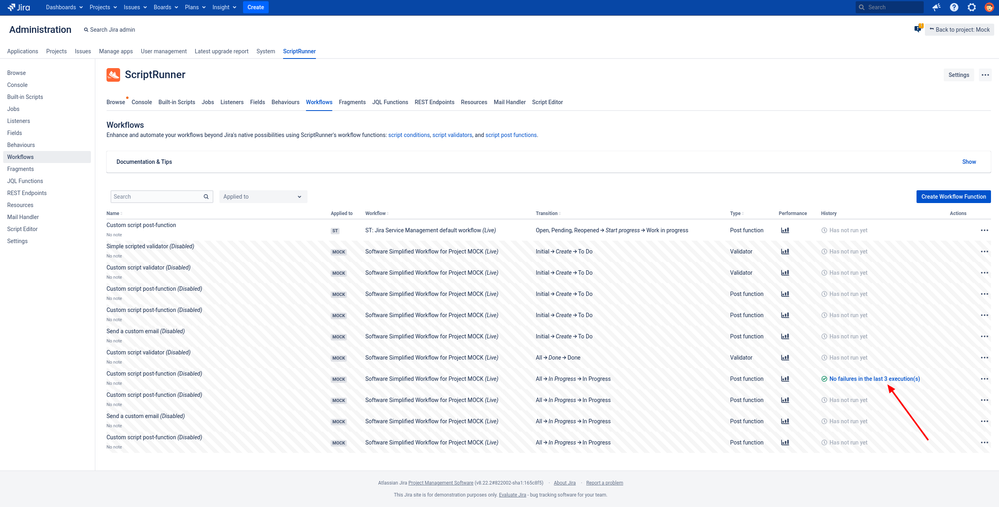Open the JQL Functions tab
The height and width of the screenshot is (507, 999).
390,102
